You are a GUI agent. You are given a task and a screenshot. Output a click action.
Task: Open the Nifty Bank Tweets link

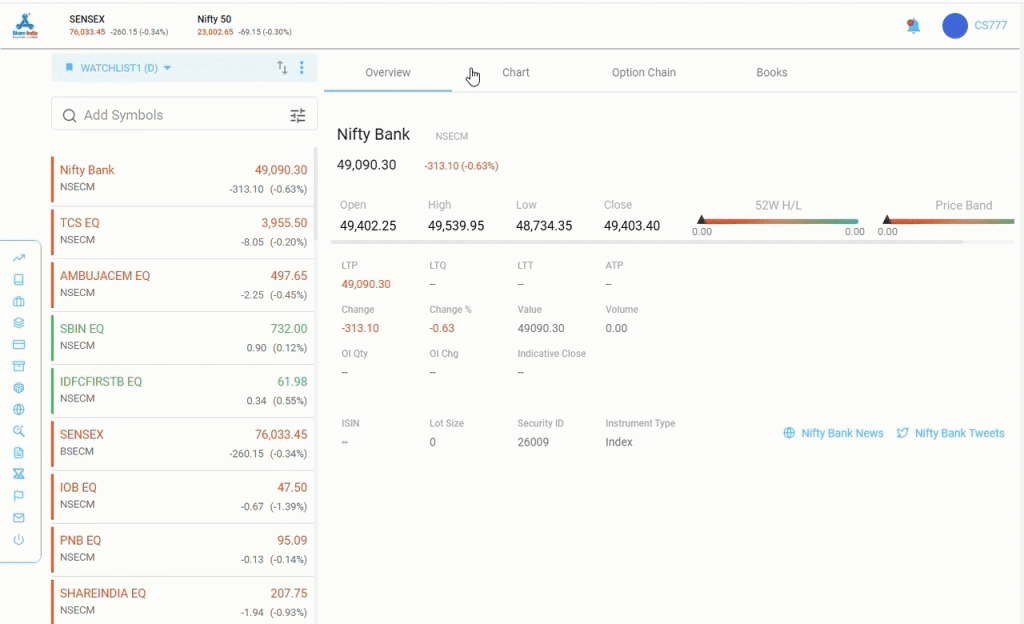959,433
